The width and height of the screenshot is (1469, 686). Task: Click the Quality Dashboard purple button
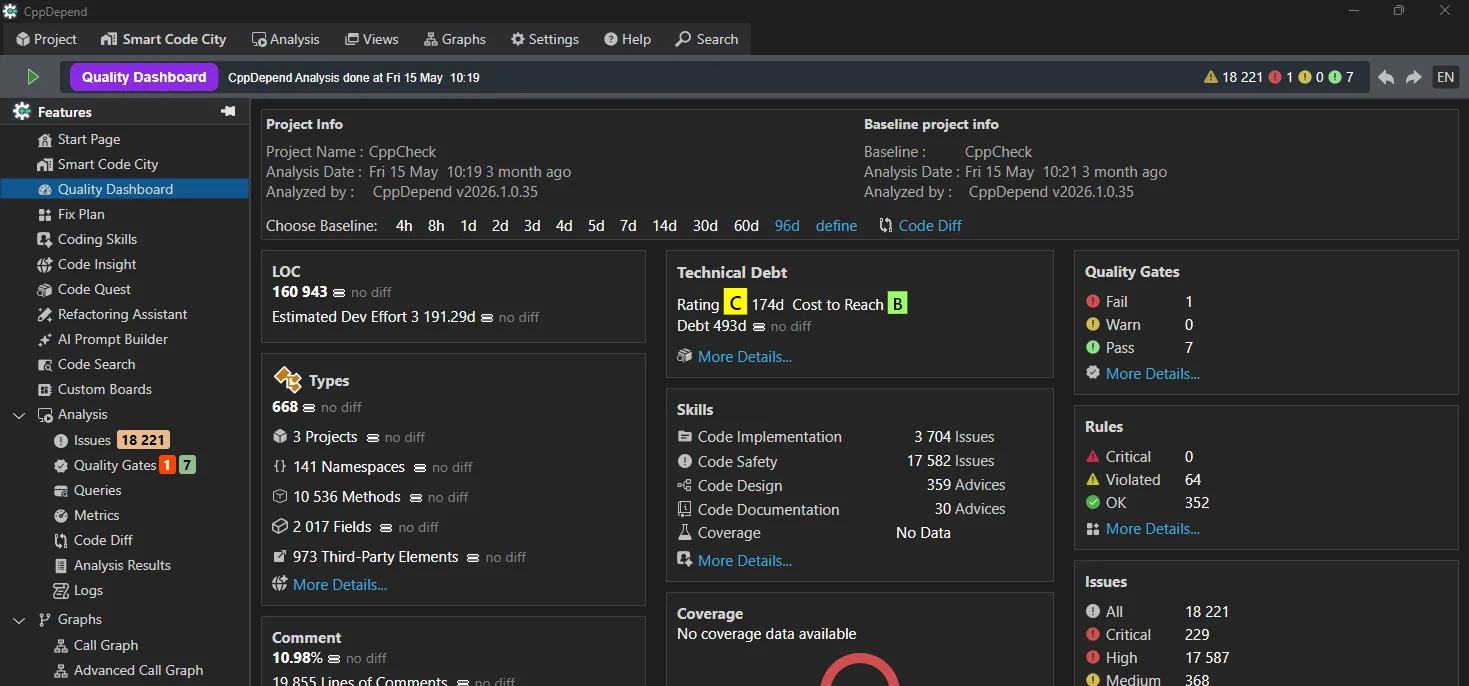[x=144, y=77]
